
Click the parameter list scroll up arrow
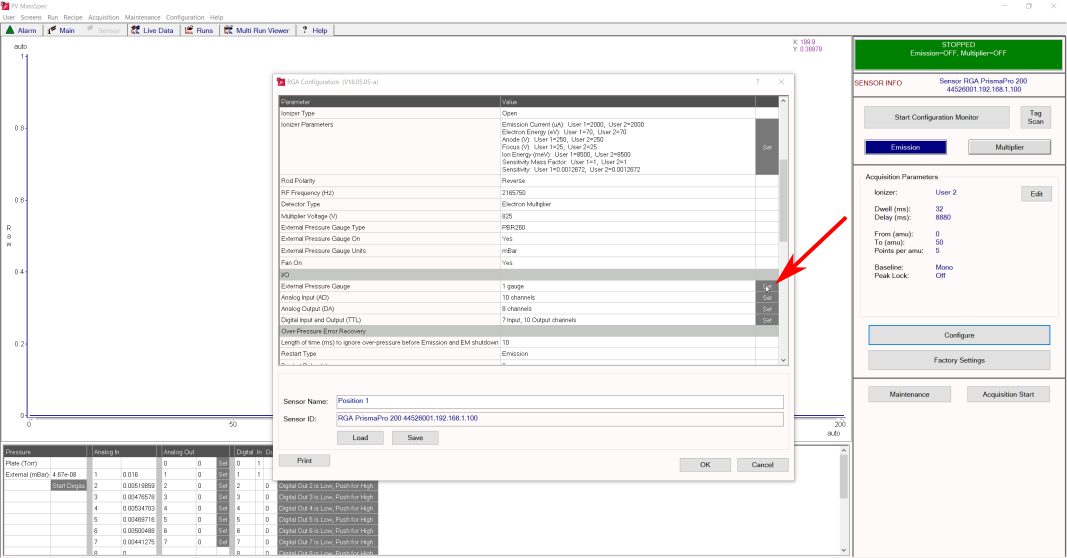tap(783, 101)
